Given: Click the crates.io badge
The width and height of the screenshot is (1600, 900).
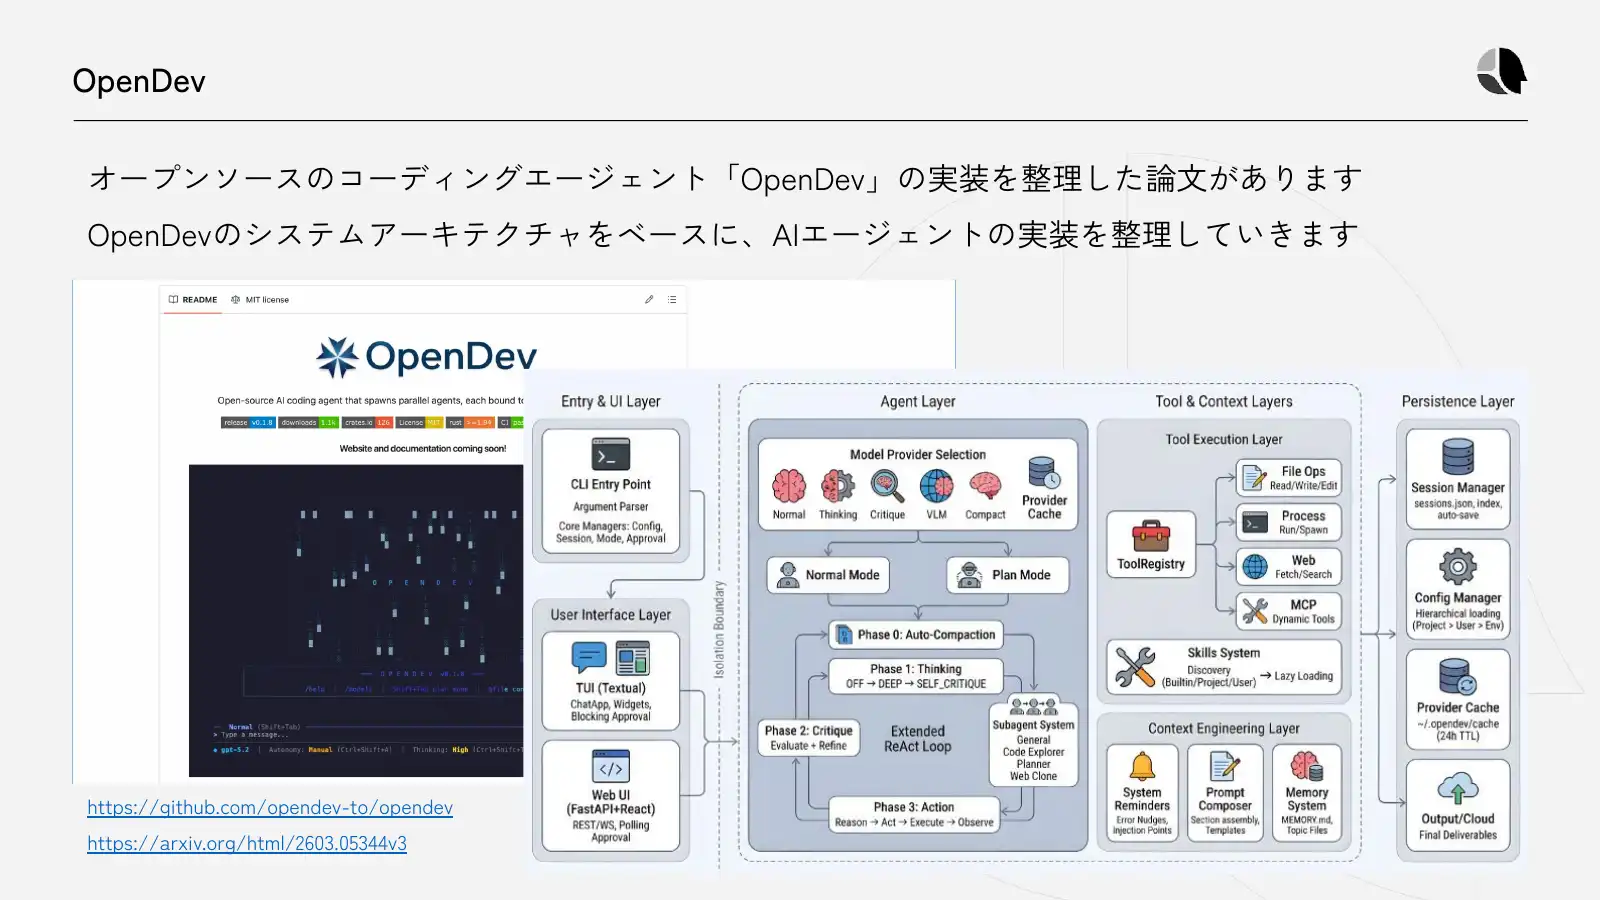Looking at the screenshot, I should 367,422.
